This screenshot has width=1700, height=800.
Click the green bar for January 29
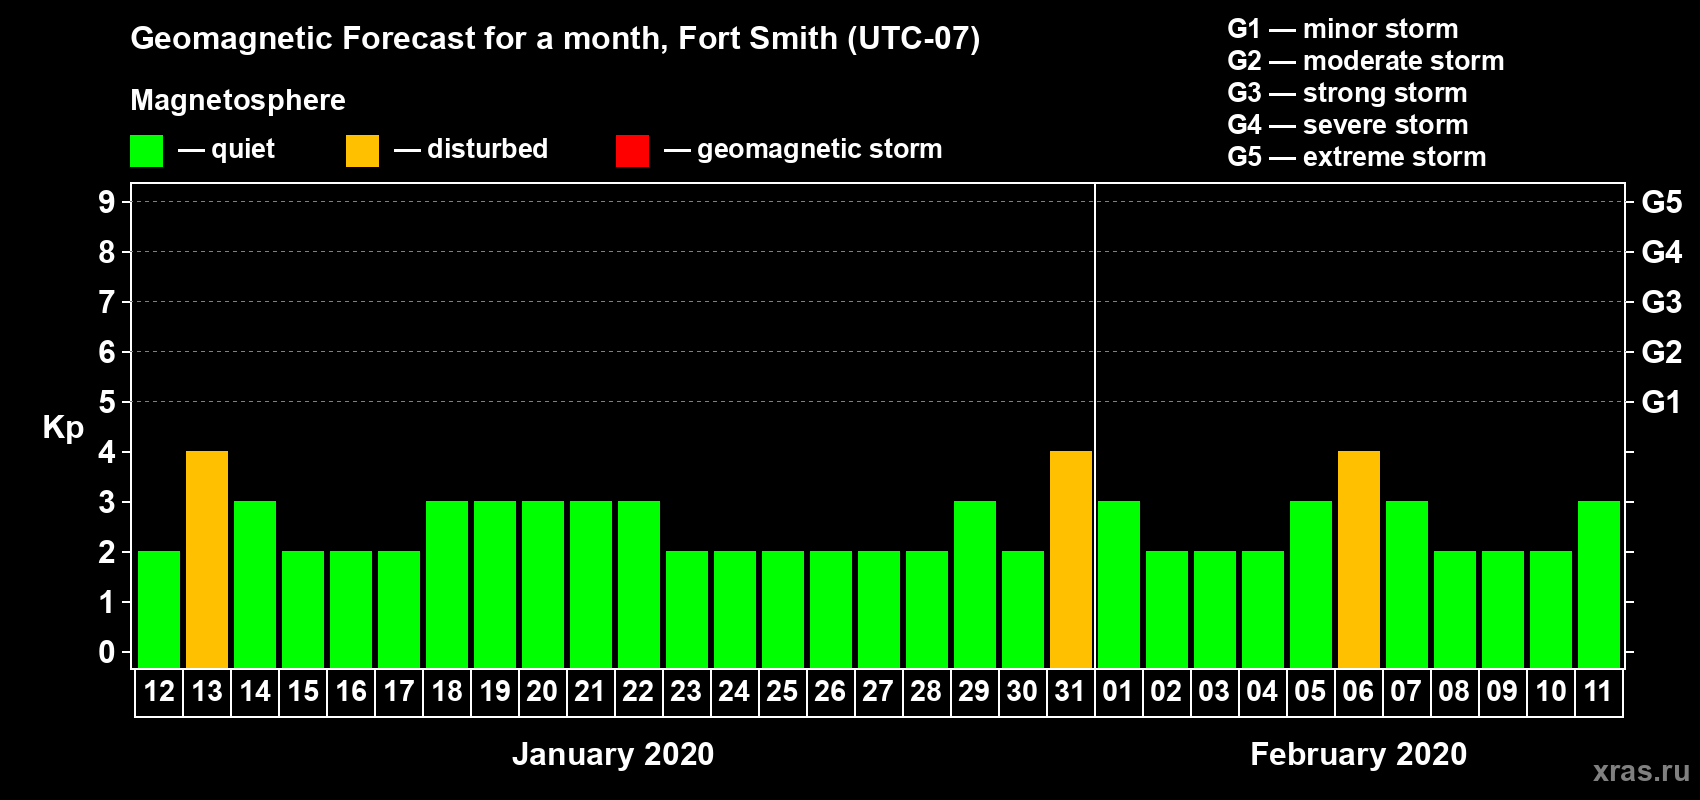coord(975,584)
